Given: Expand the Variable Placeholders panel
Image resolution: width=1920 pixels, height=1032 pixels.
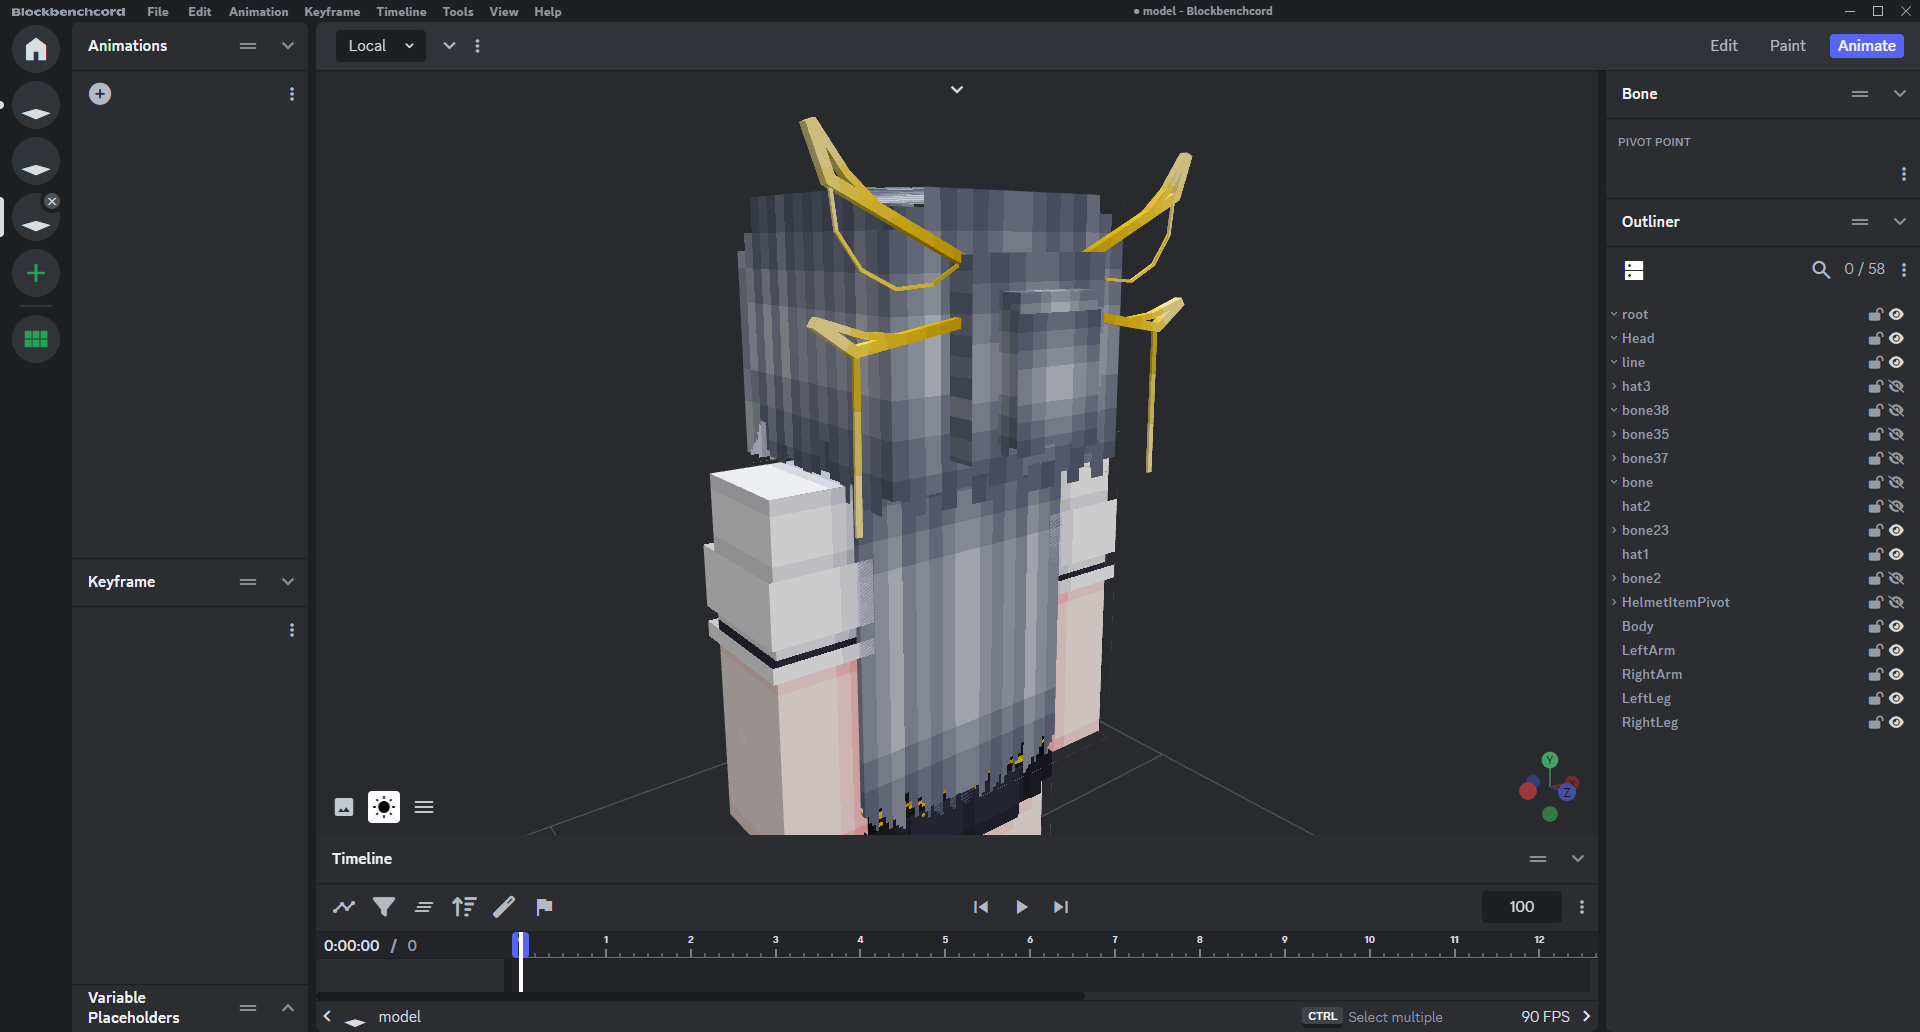Looking at the screenshot, I should click(x=288, y=1008).
